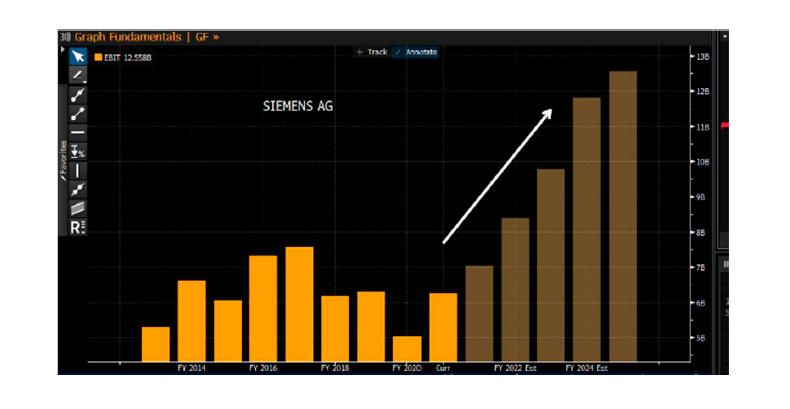Select the white trend arrow annotation
This screenshot has width=790, height=409.
pos(497,176)
